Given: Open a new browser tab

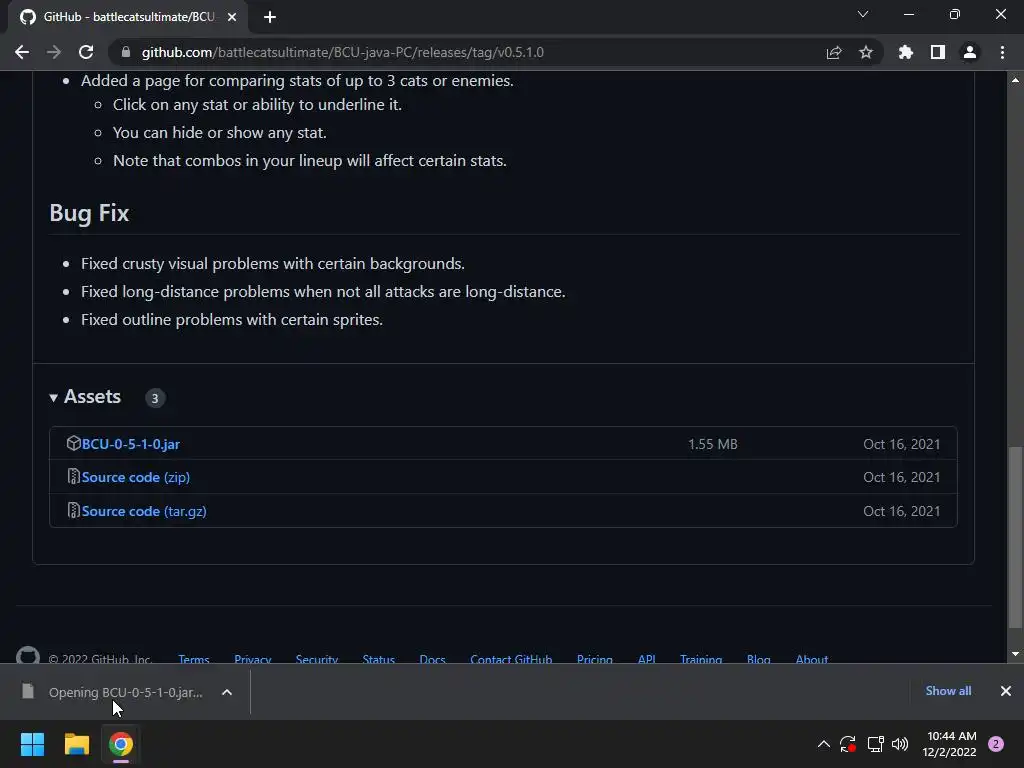Looking at the screenshot, I should click(x=270, y=17).
